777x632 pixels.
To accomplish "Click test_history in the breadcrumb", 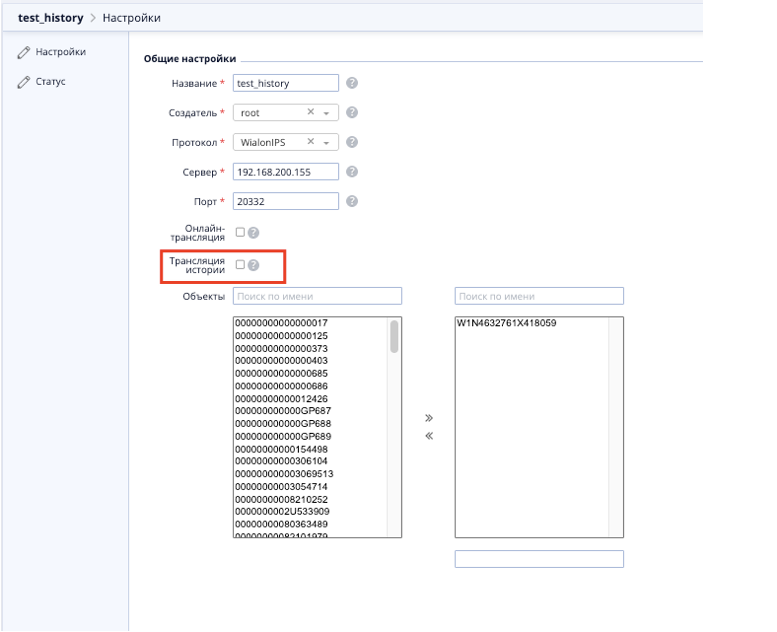I will point(50,18).
